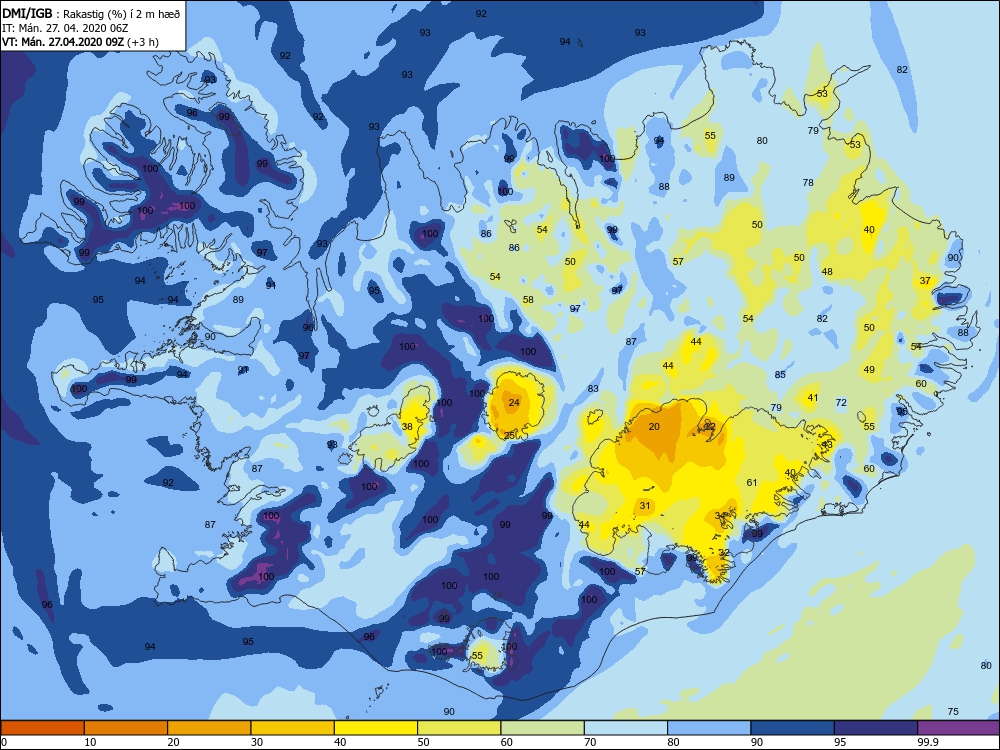Click the map value '78'

tap(808, 182)
